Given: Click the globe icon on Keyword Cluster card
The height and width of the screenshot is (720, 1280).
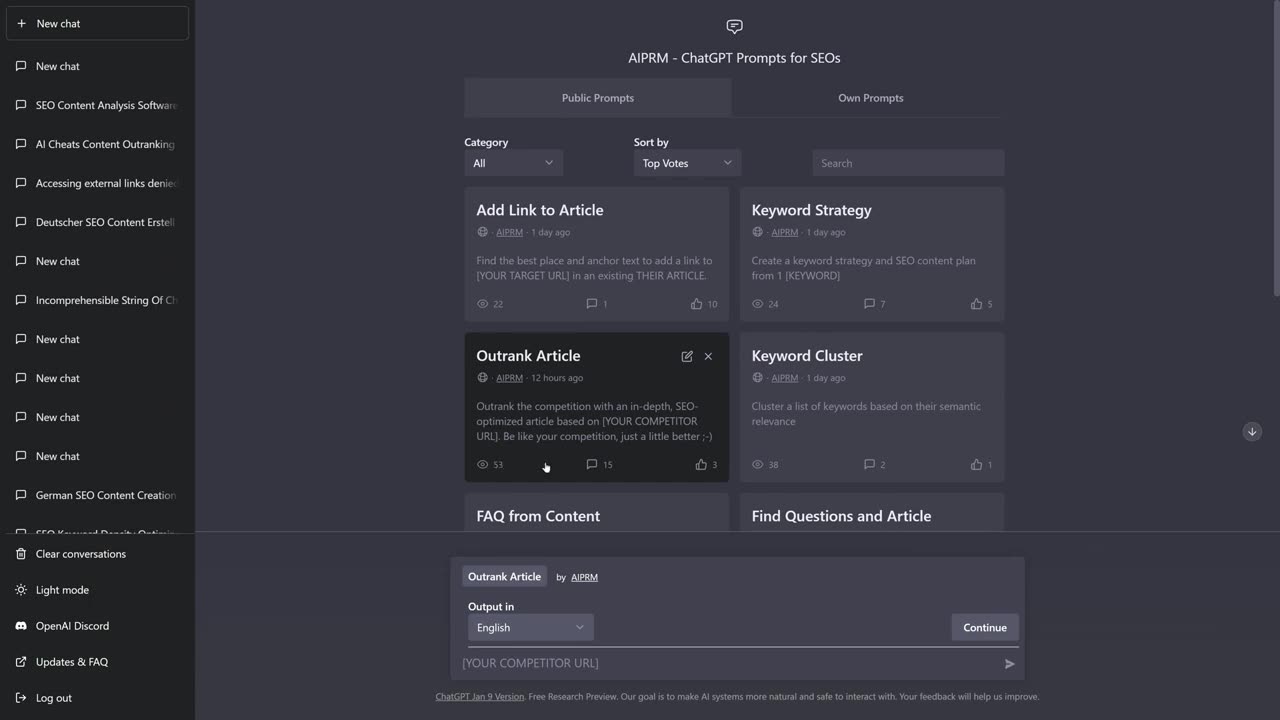Looking at the screenshot, I should [757, 378].
